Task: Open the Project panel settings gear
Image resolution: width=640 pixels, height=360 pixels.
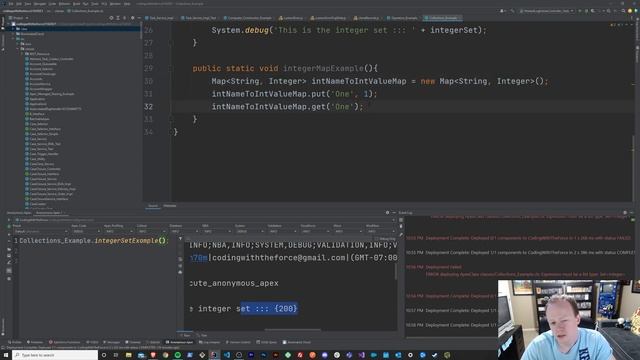Action: click(x=132, y=18)
